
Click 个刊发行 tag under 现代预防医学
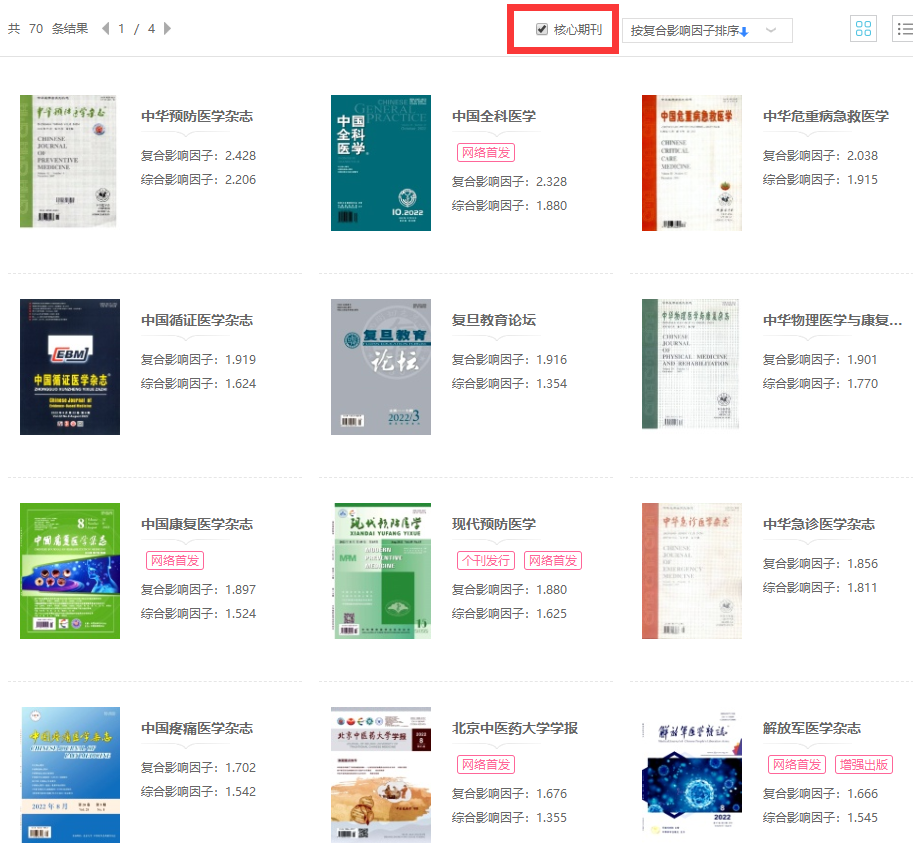point(486,561)
